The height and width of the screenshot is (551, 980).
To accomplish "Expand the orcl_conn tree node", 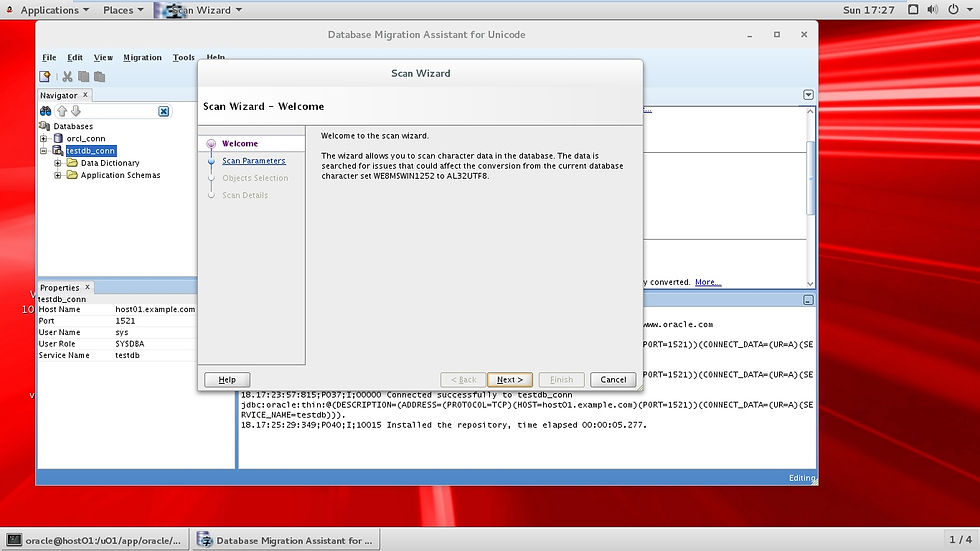I will [x=44, y=138].
